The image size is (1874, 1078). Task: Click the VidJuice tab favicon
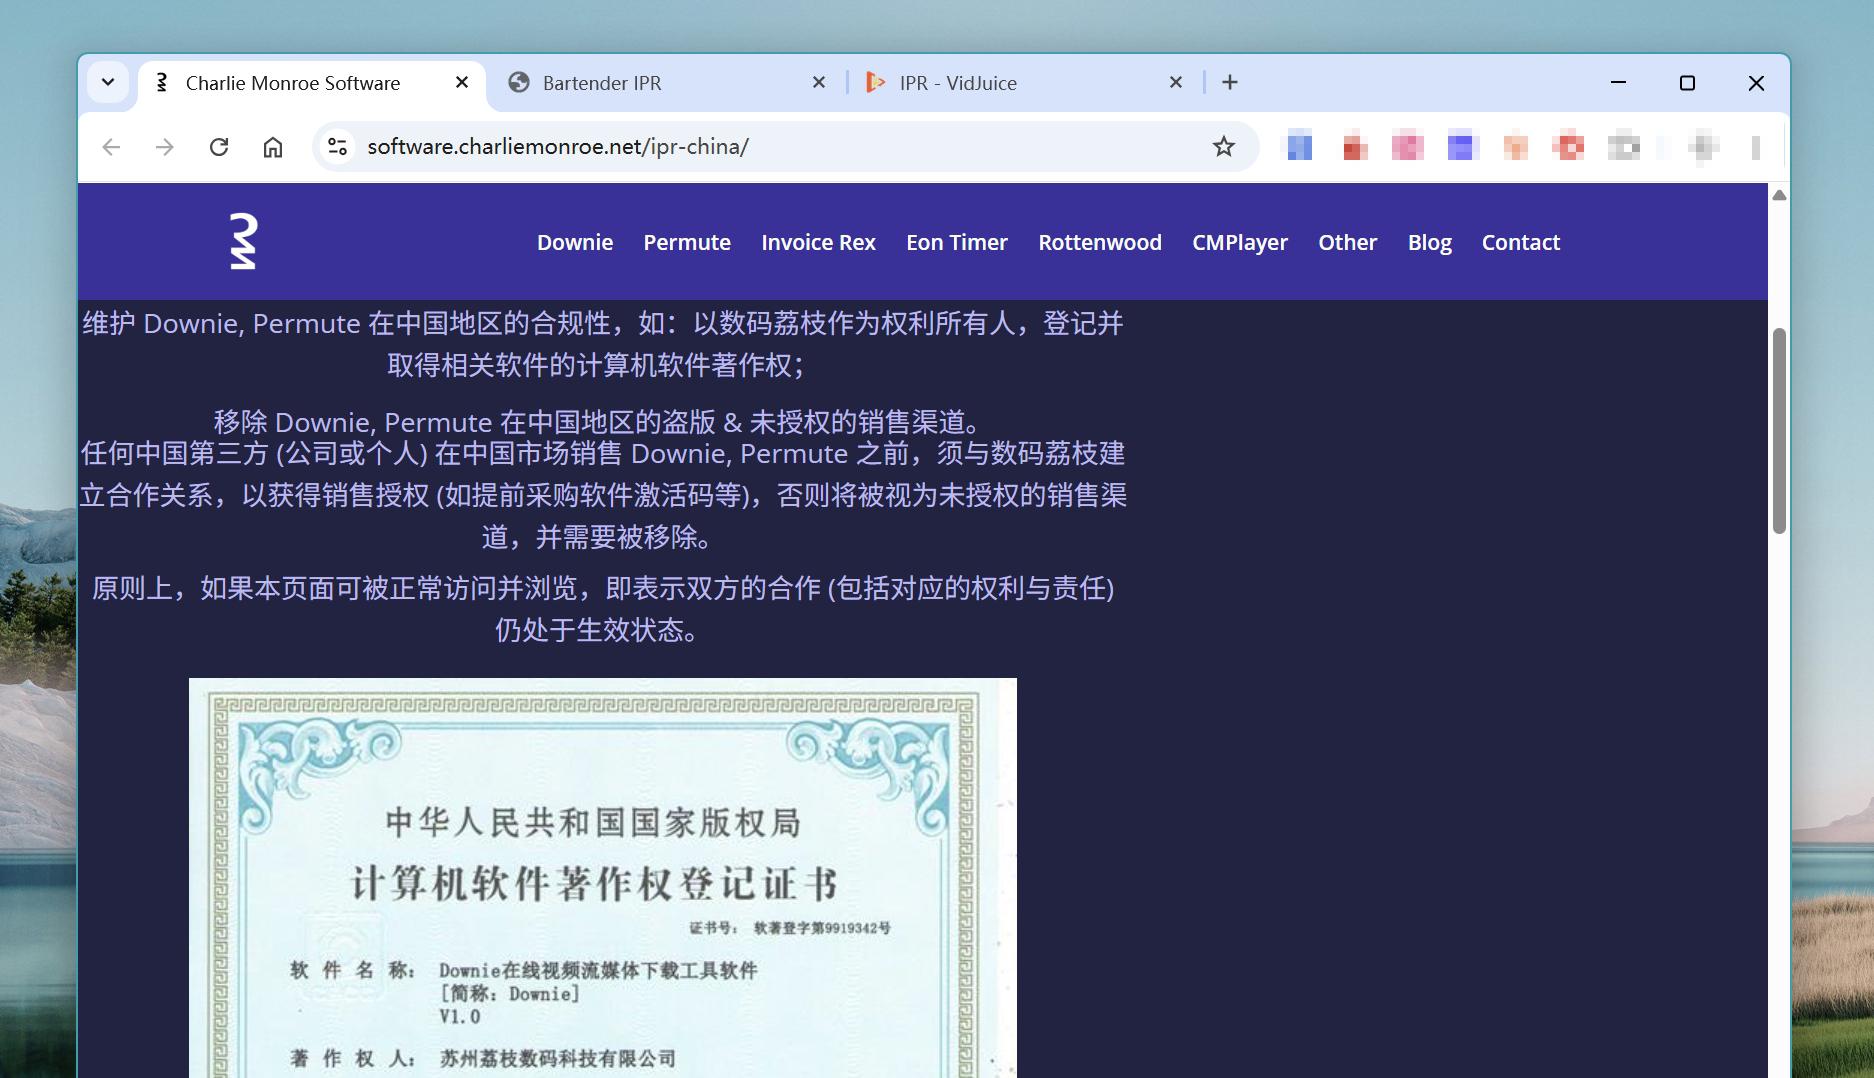(875, 83)
